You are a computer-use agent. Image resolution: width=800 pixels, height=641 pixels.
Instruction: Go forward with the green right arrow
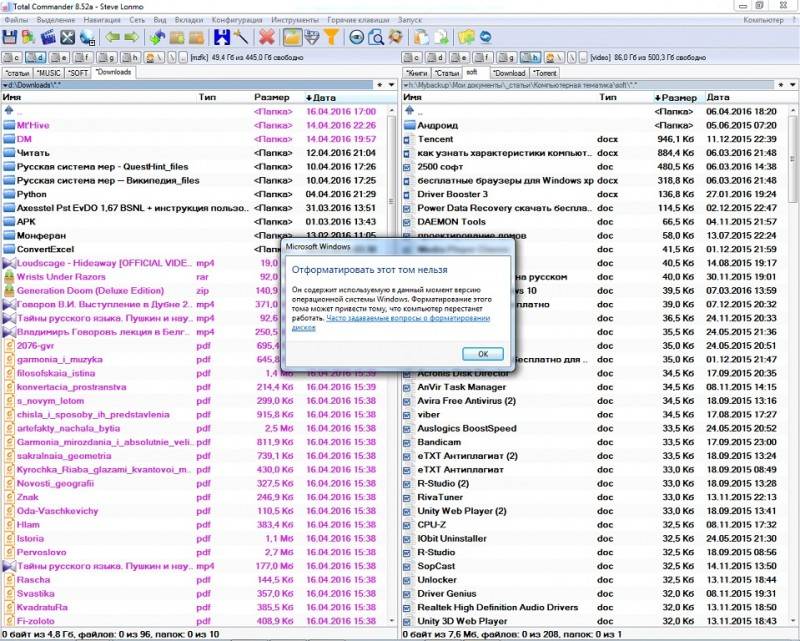click(x=132, y=37)
